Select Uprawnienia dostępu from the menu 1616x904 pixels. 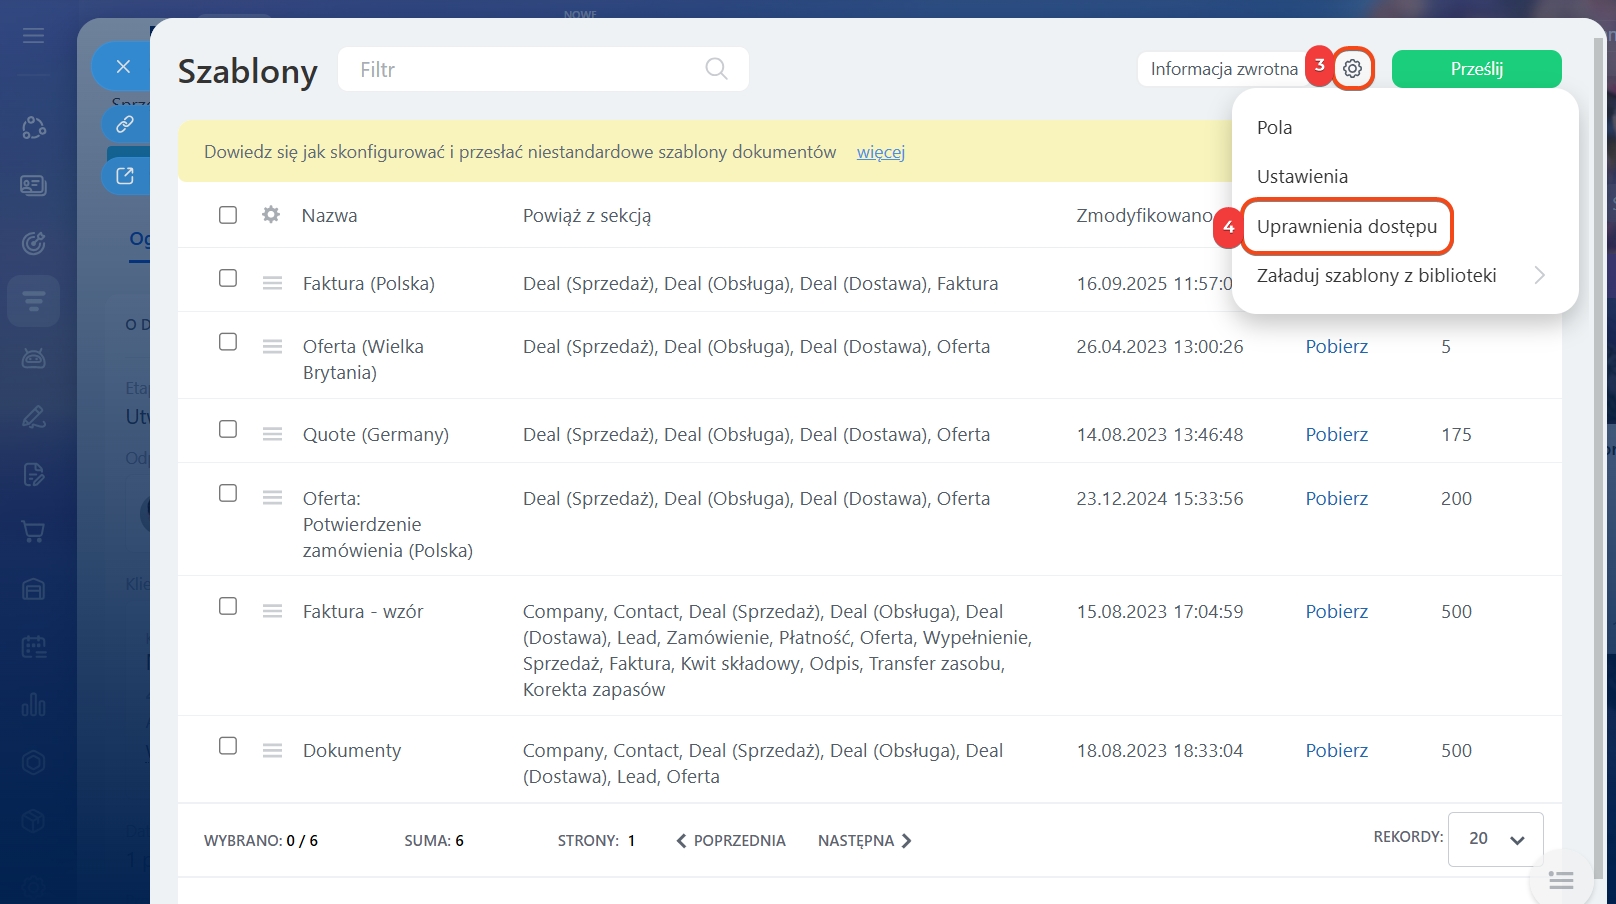pos(1346,226)
